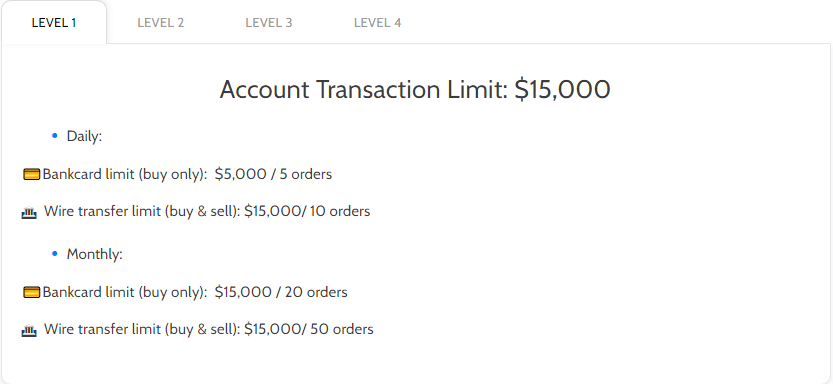The width and height of the screenshot is (833, 384).
Task: Click the Daily label
Action: [x=84, y=136]
